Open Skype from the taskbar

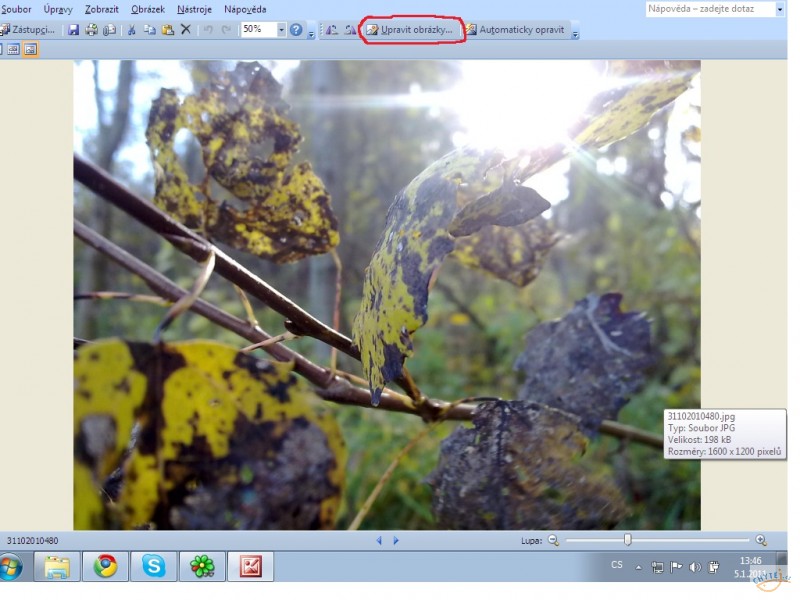coord(154,566)
